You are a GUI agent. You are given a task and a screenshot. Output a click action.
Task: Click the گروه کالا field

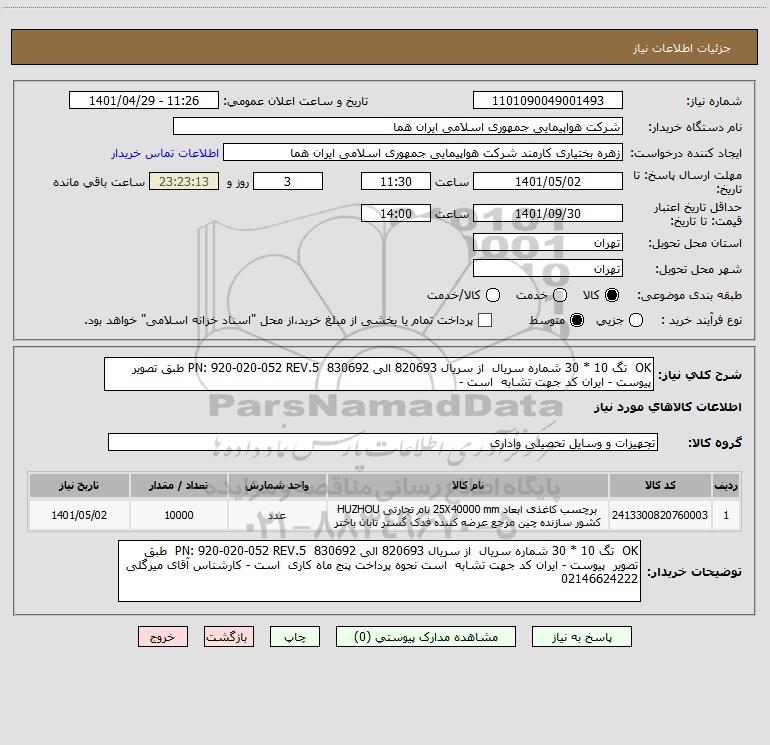383,442
